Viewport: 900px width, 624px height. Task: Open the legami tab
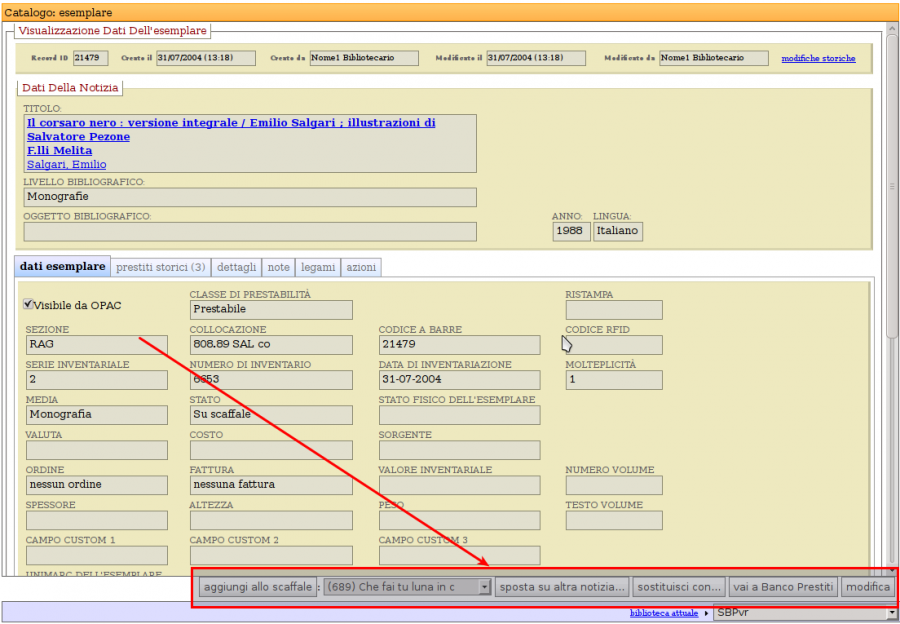pos(318,267)
